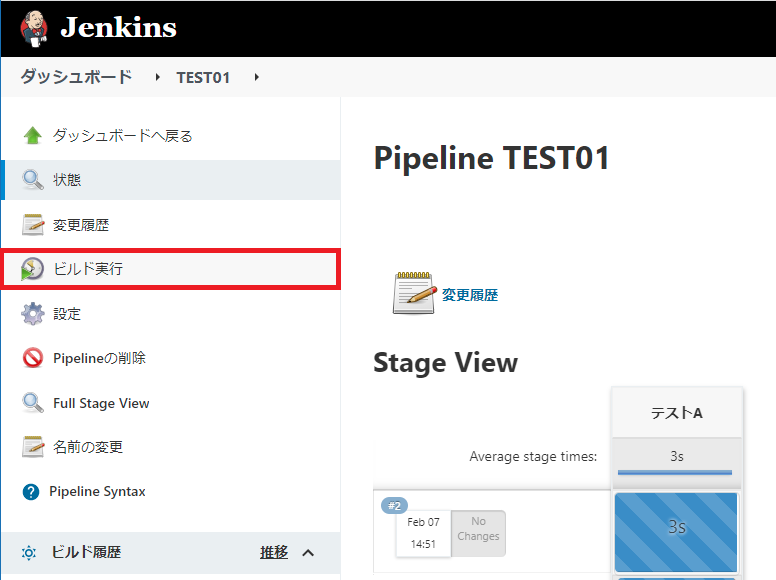
Task: Click the テストA stage header
Action: [677, 413]
